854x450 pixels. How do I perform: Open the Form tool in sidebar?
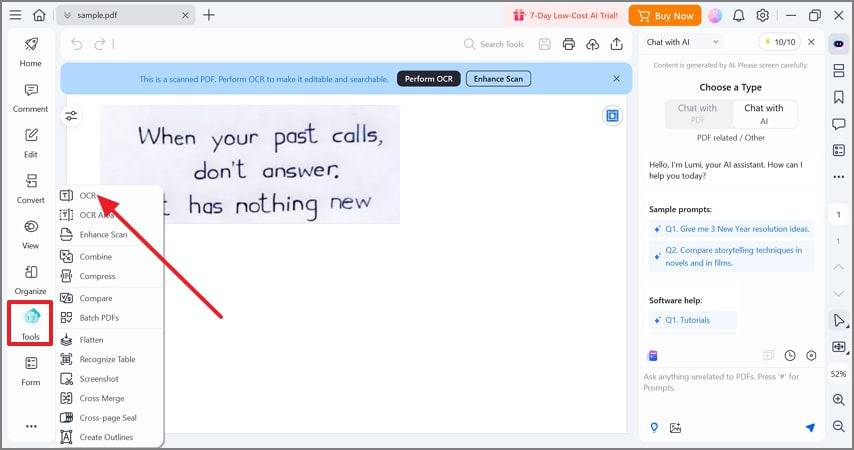31,371
